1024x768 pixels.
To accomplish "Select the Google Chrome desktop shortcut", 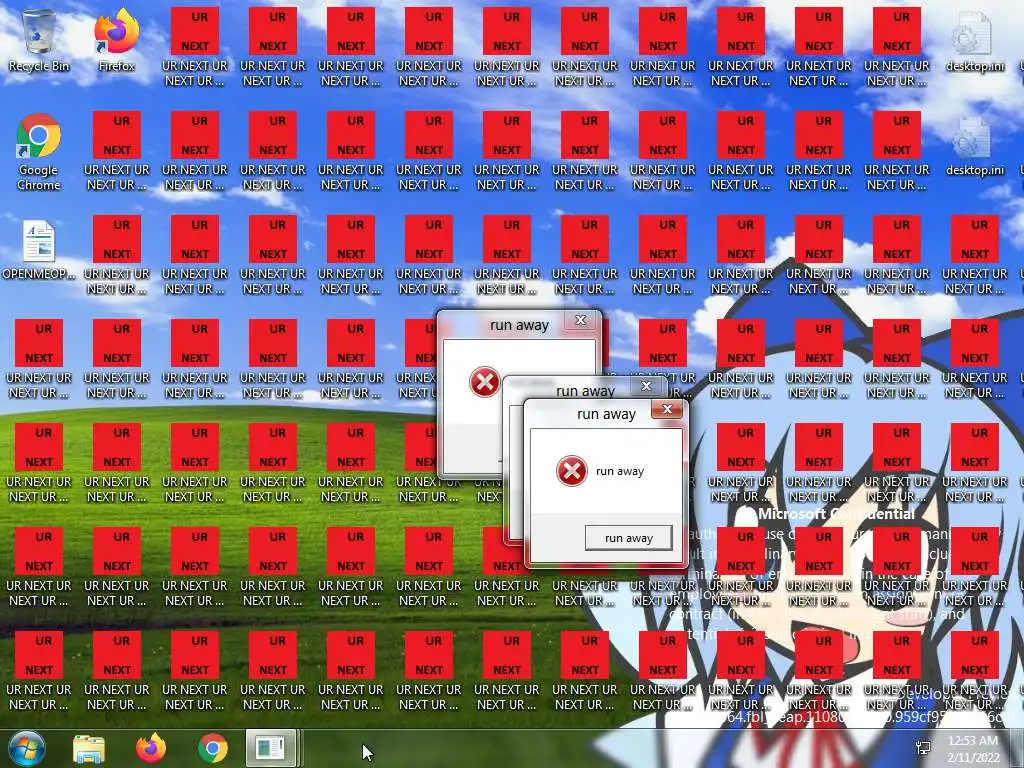I will [x=39, y=152].
